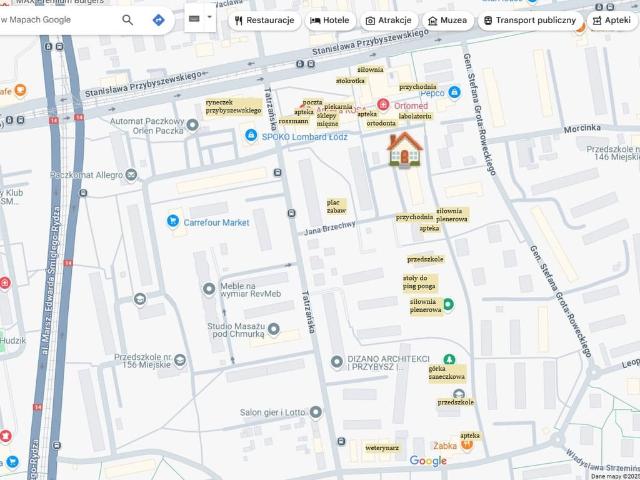The width and height of the screenshot is (640, 480).
Task: Click the DIZANO ARCHITEKCI pin icon
Action: 337,362
